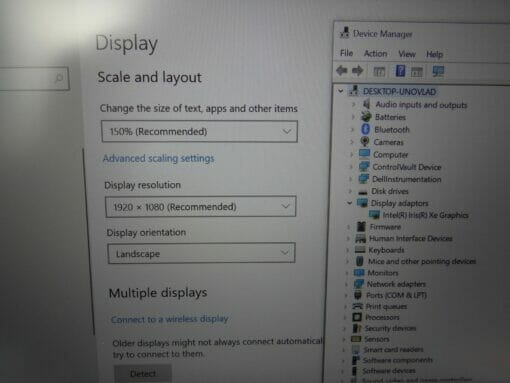Click the Detect button

[x=143, y=373]
